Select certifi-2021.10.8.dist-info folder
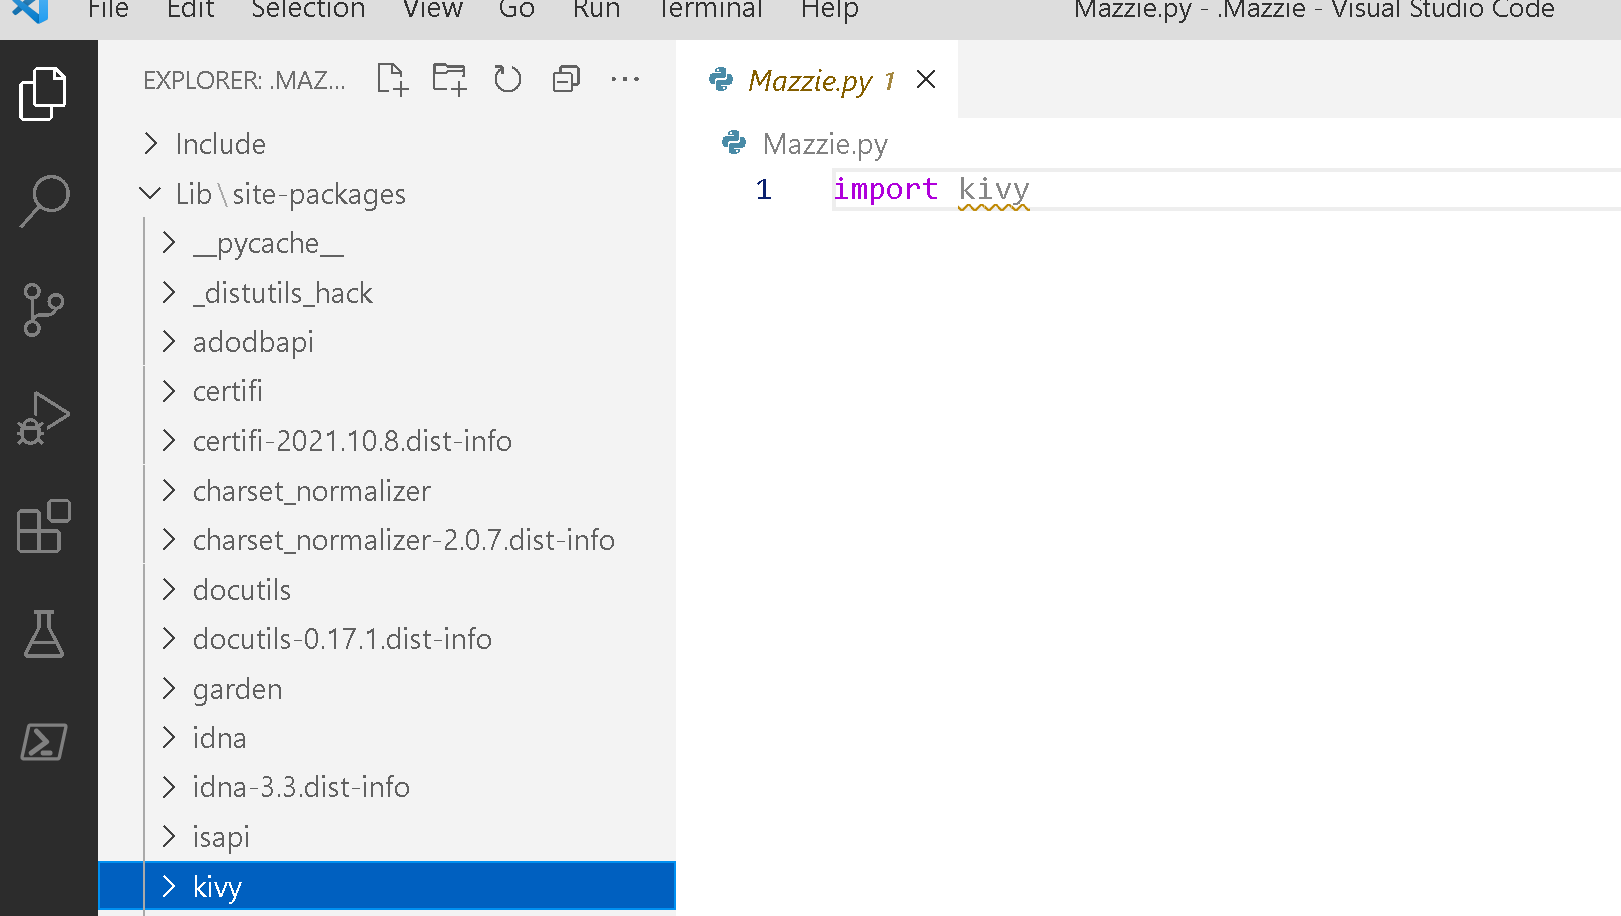Image resolution: width=1621 pixels, height=916 pixels. 352,440
